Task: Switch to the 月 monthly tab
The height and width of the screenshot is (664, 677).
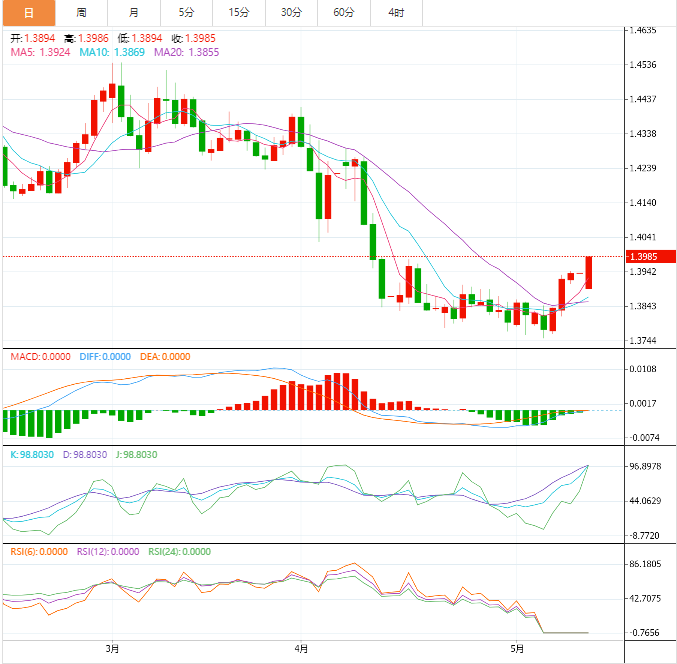Action: coord(134,13)
